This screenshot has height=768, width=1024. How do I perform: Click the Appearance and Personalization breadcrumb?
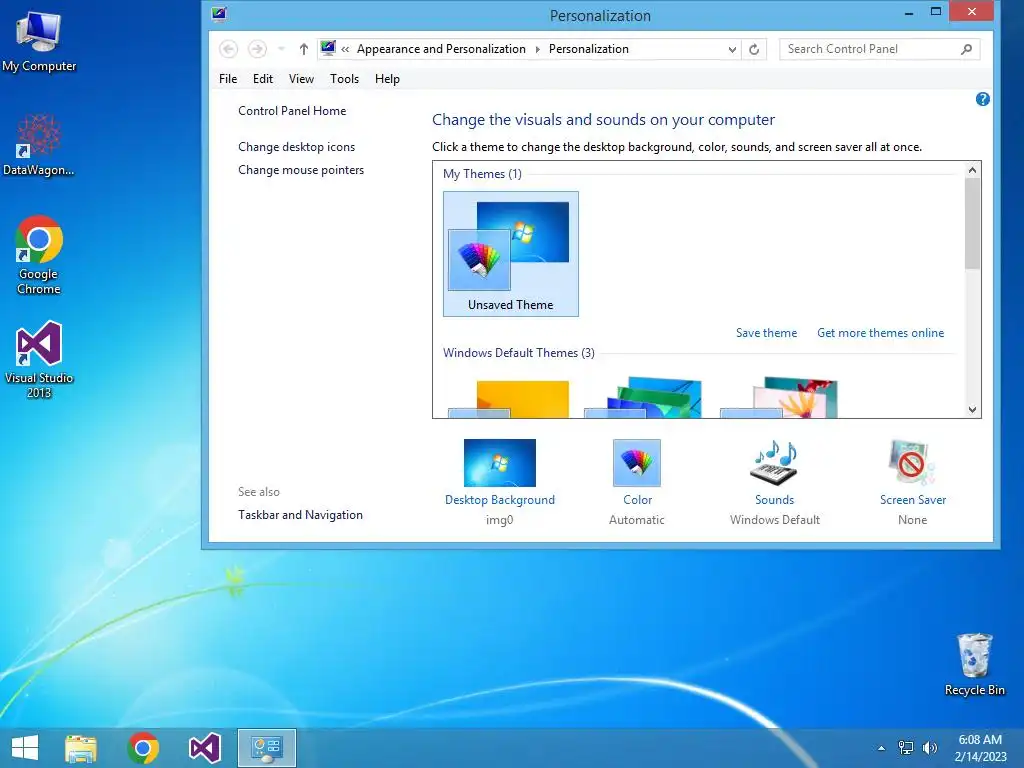click(x=441, y=49)
